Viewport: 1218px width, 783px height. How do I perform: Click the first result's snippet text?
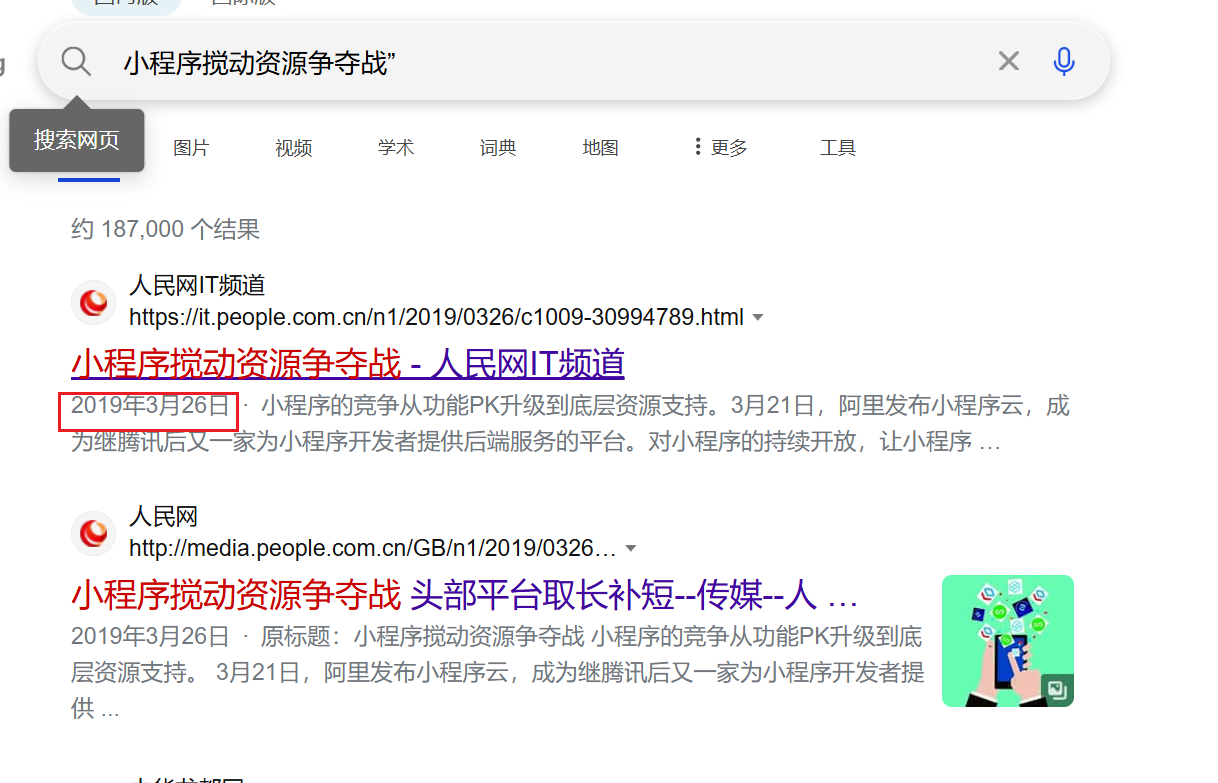click(570, 424)
